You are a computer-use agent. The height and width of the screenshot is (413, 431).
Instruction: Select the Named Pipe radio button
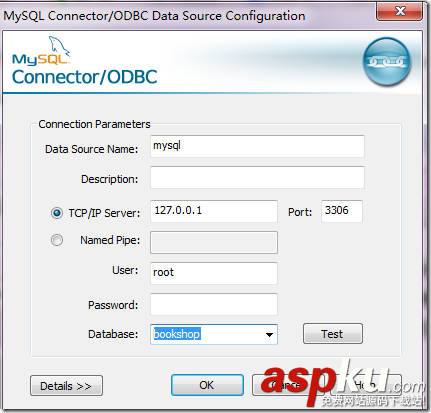[x=57, y=240]
